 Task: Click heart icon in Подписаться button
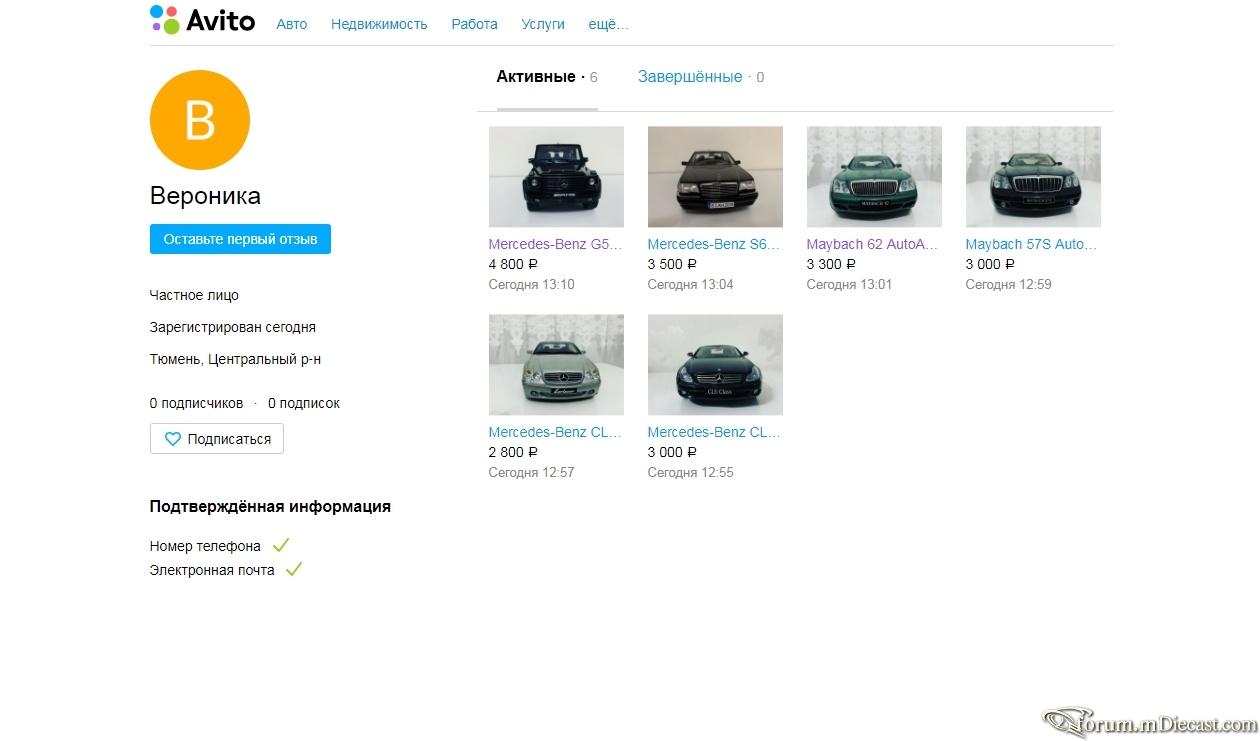tap(172, 439)
